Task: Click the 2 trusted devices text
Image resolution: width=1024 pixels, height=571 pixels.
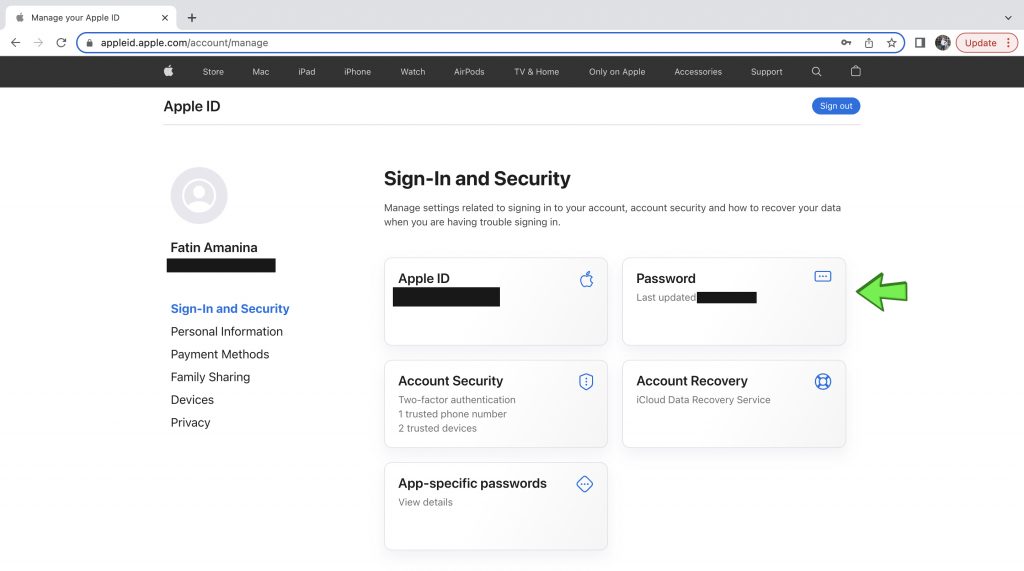Action: point(437,429)
